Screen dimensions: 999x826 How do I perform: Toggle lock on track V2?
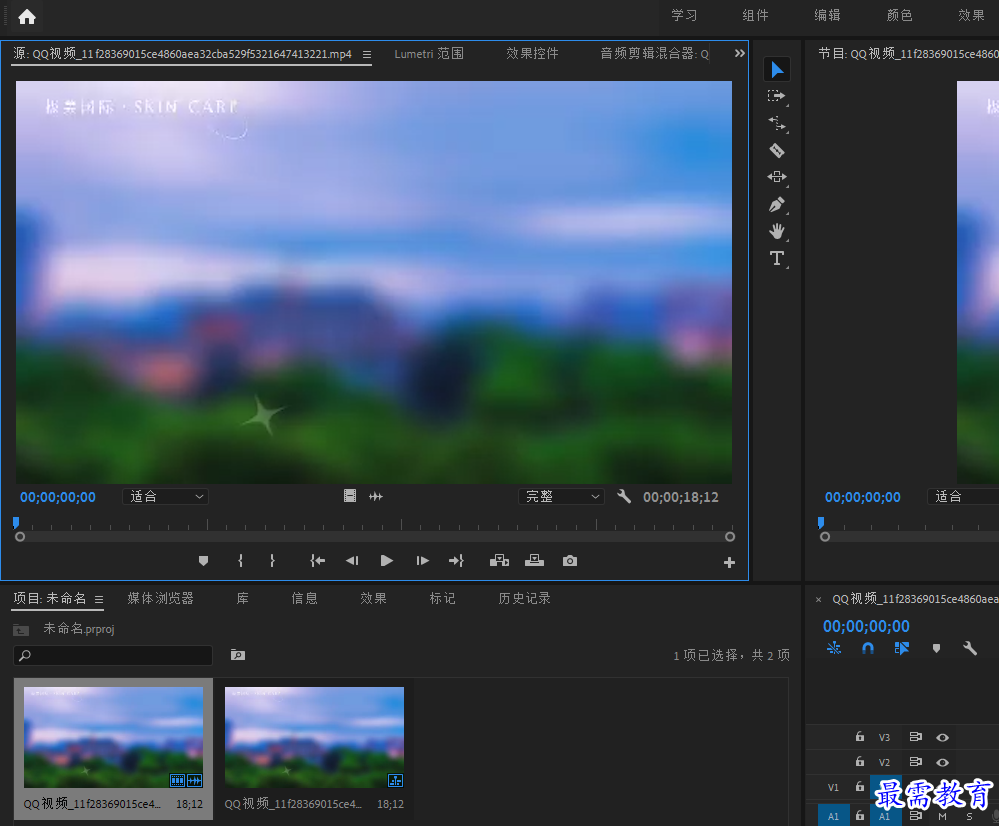pyautogui.click(x=859, y=762)
